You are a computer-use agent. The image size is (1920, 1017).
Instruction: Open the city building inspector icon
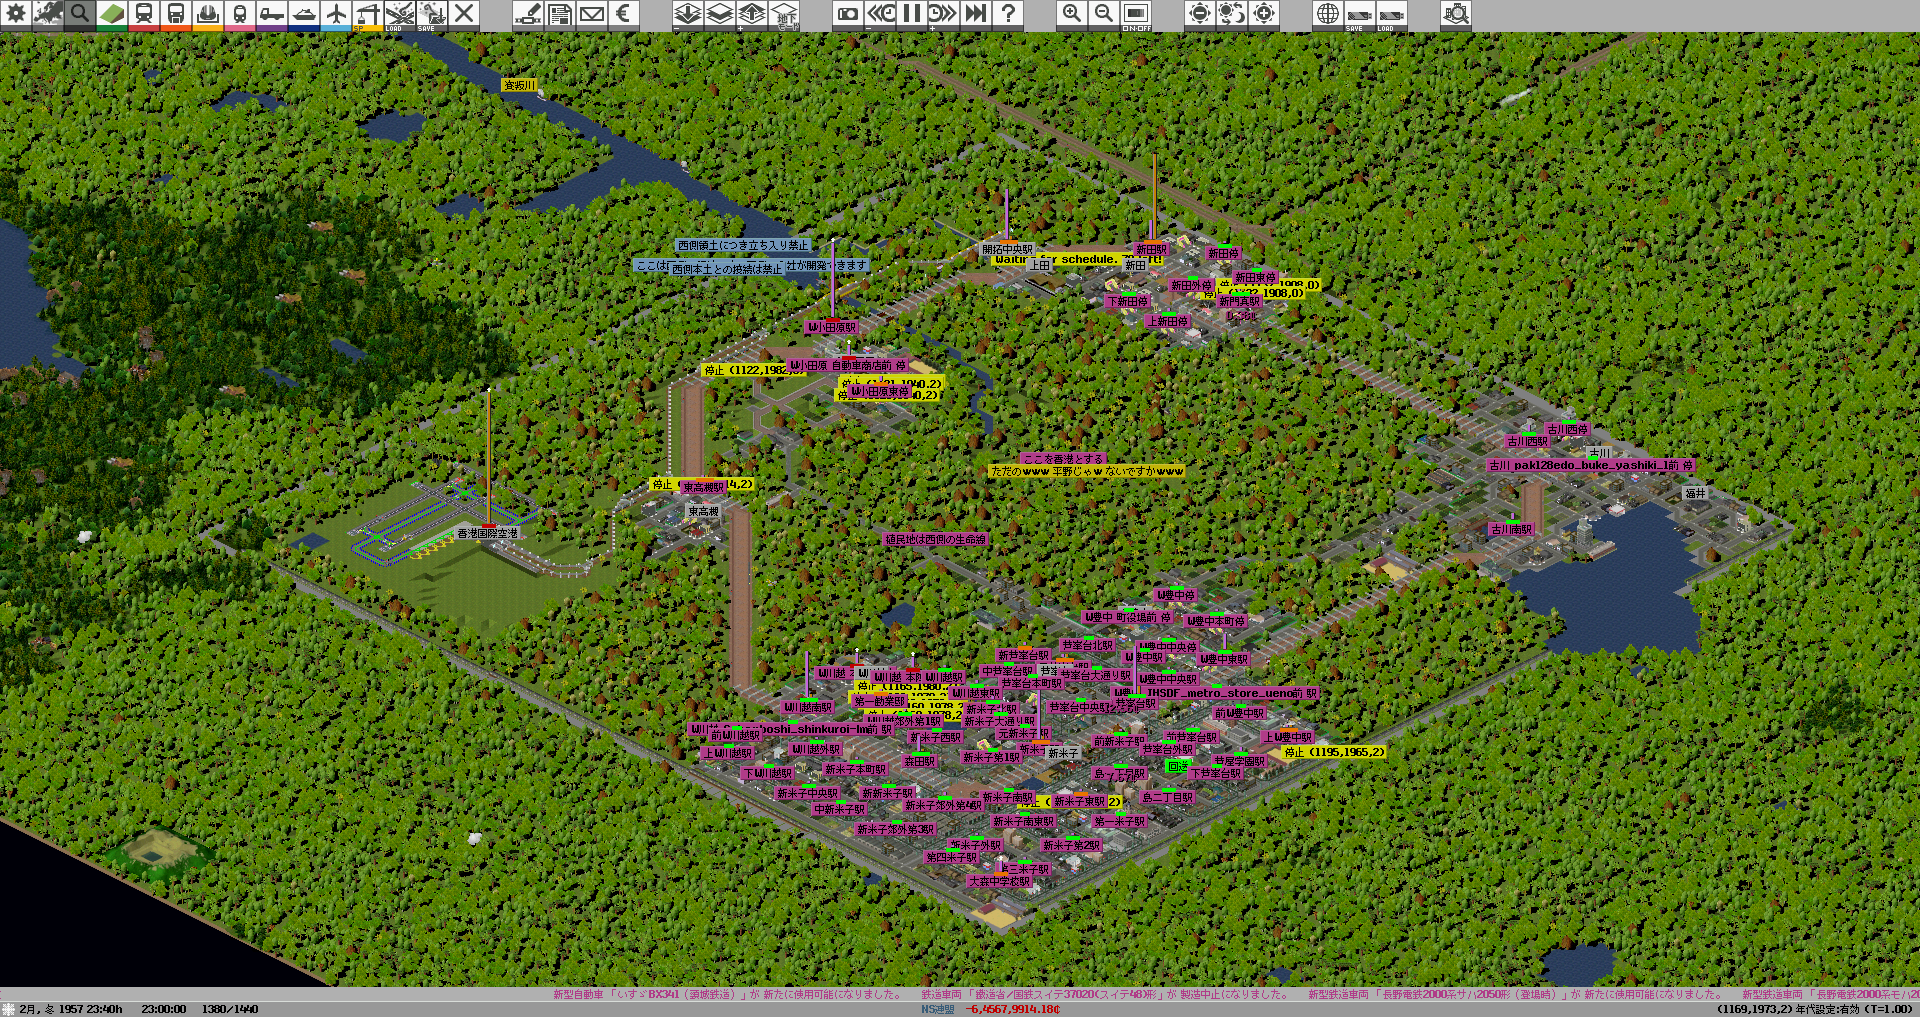tap(1456, 14)
